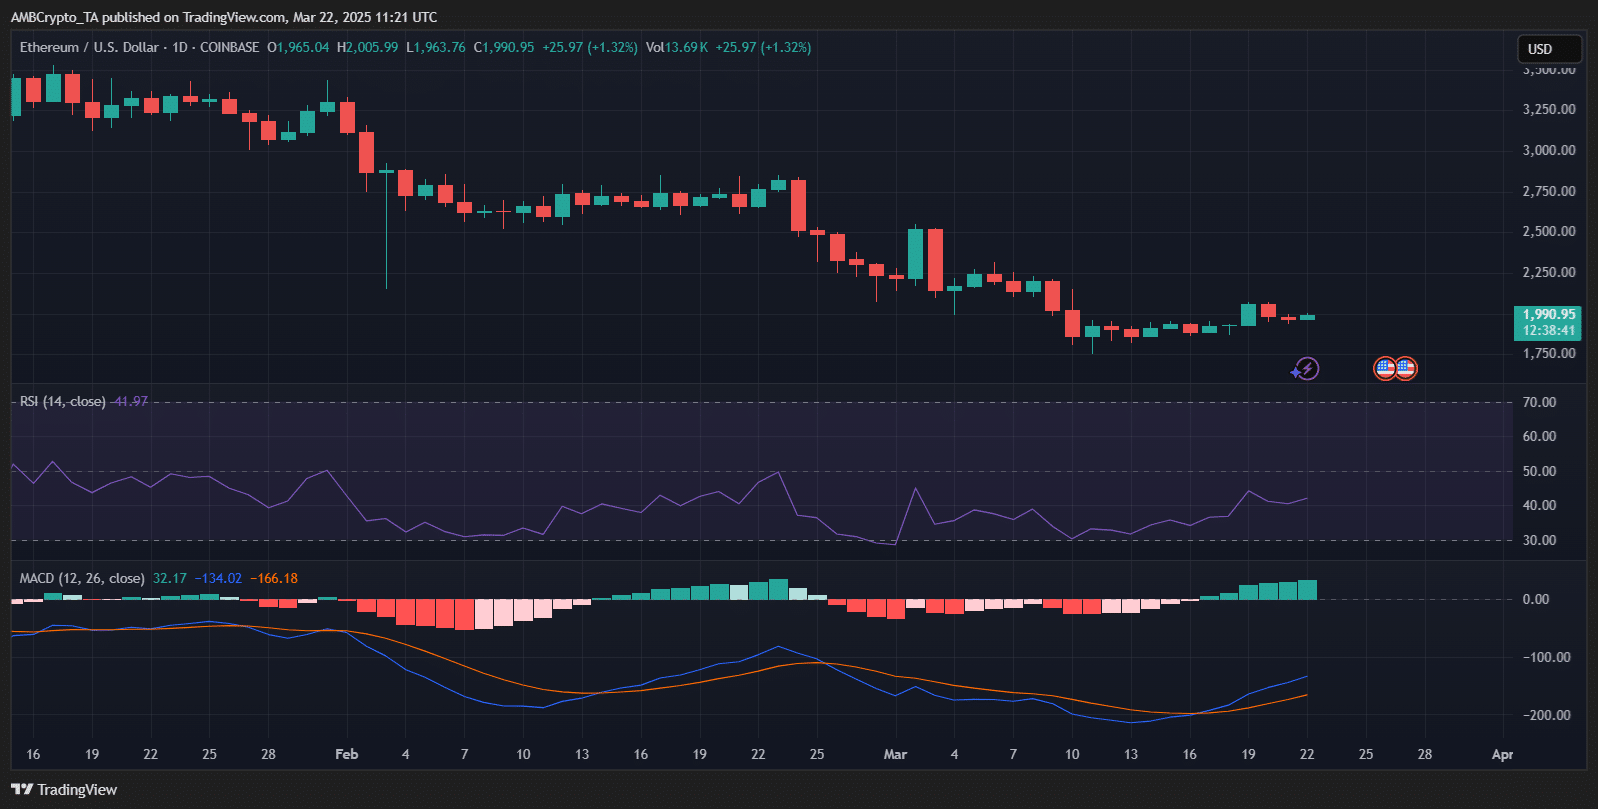Screen dimensions: 1598x809
Task: Click the −100.00 level on the MACD scale
Action: (x=1546, y=657)
